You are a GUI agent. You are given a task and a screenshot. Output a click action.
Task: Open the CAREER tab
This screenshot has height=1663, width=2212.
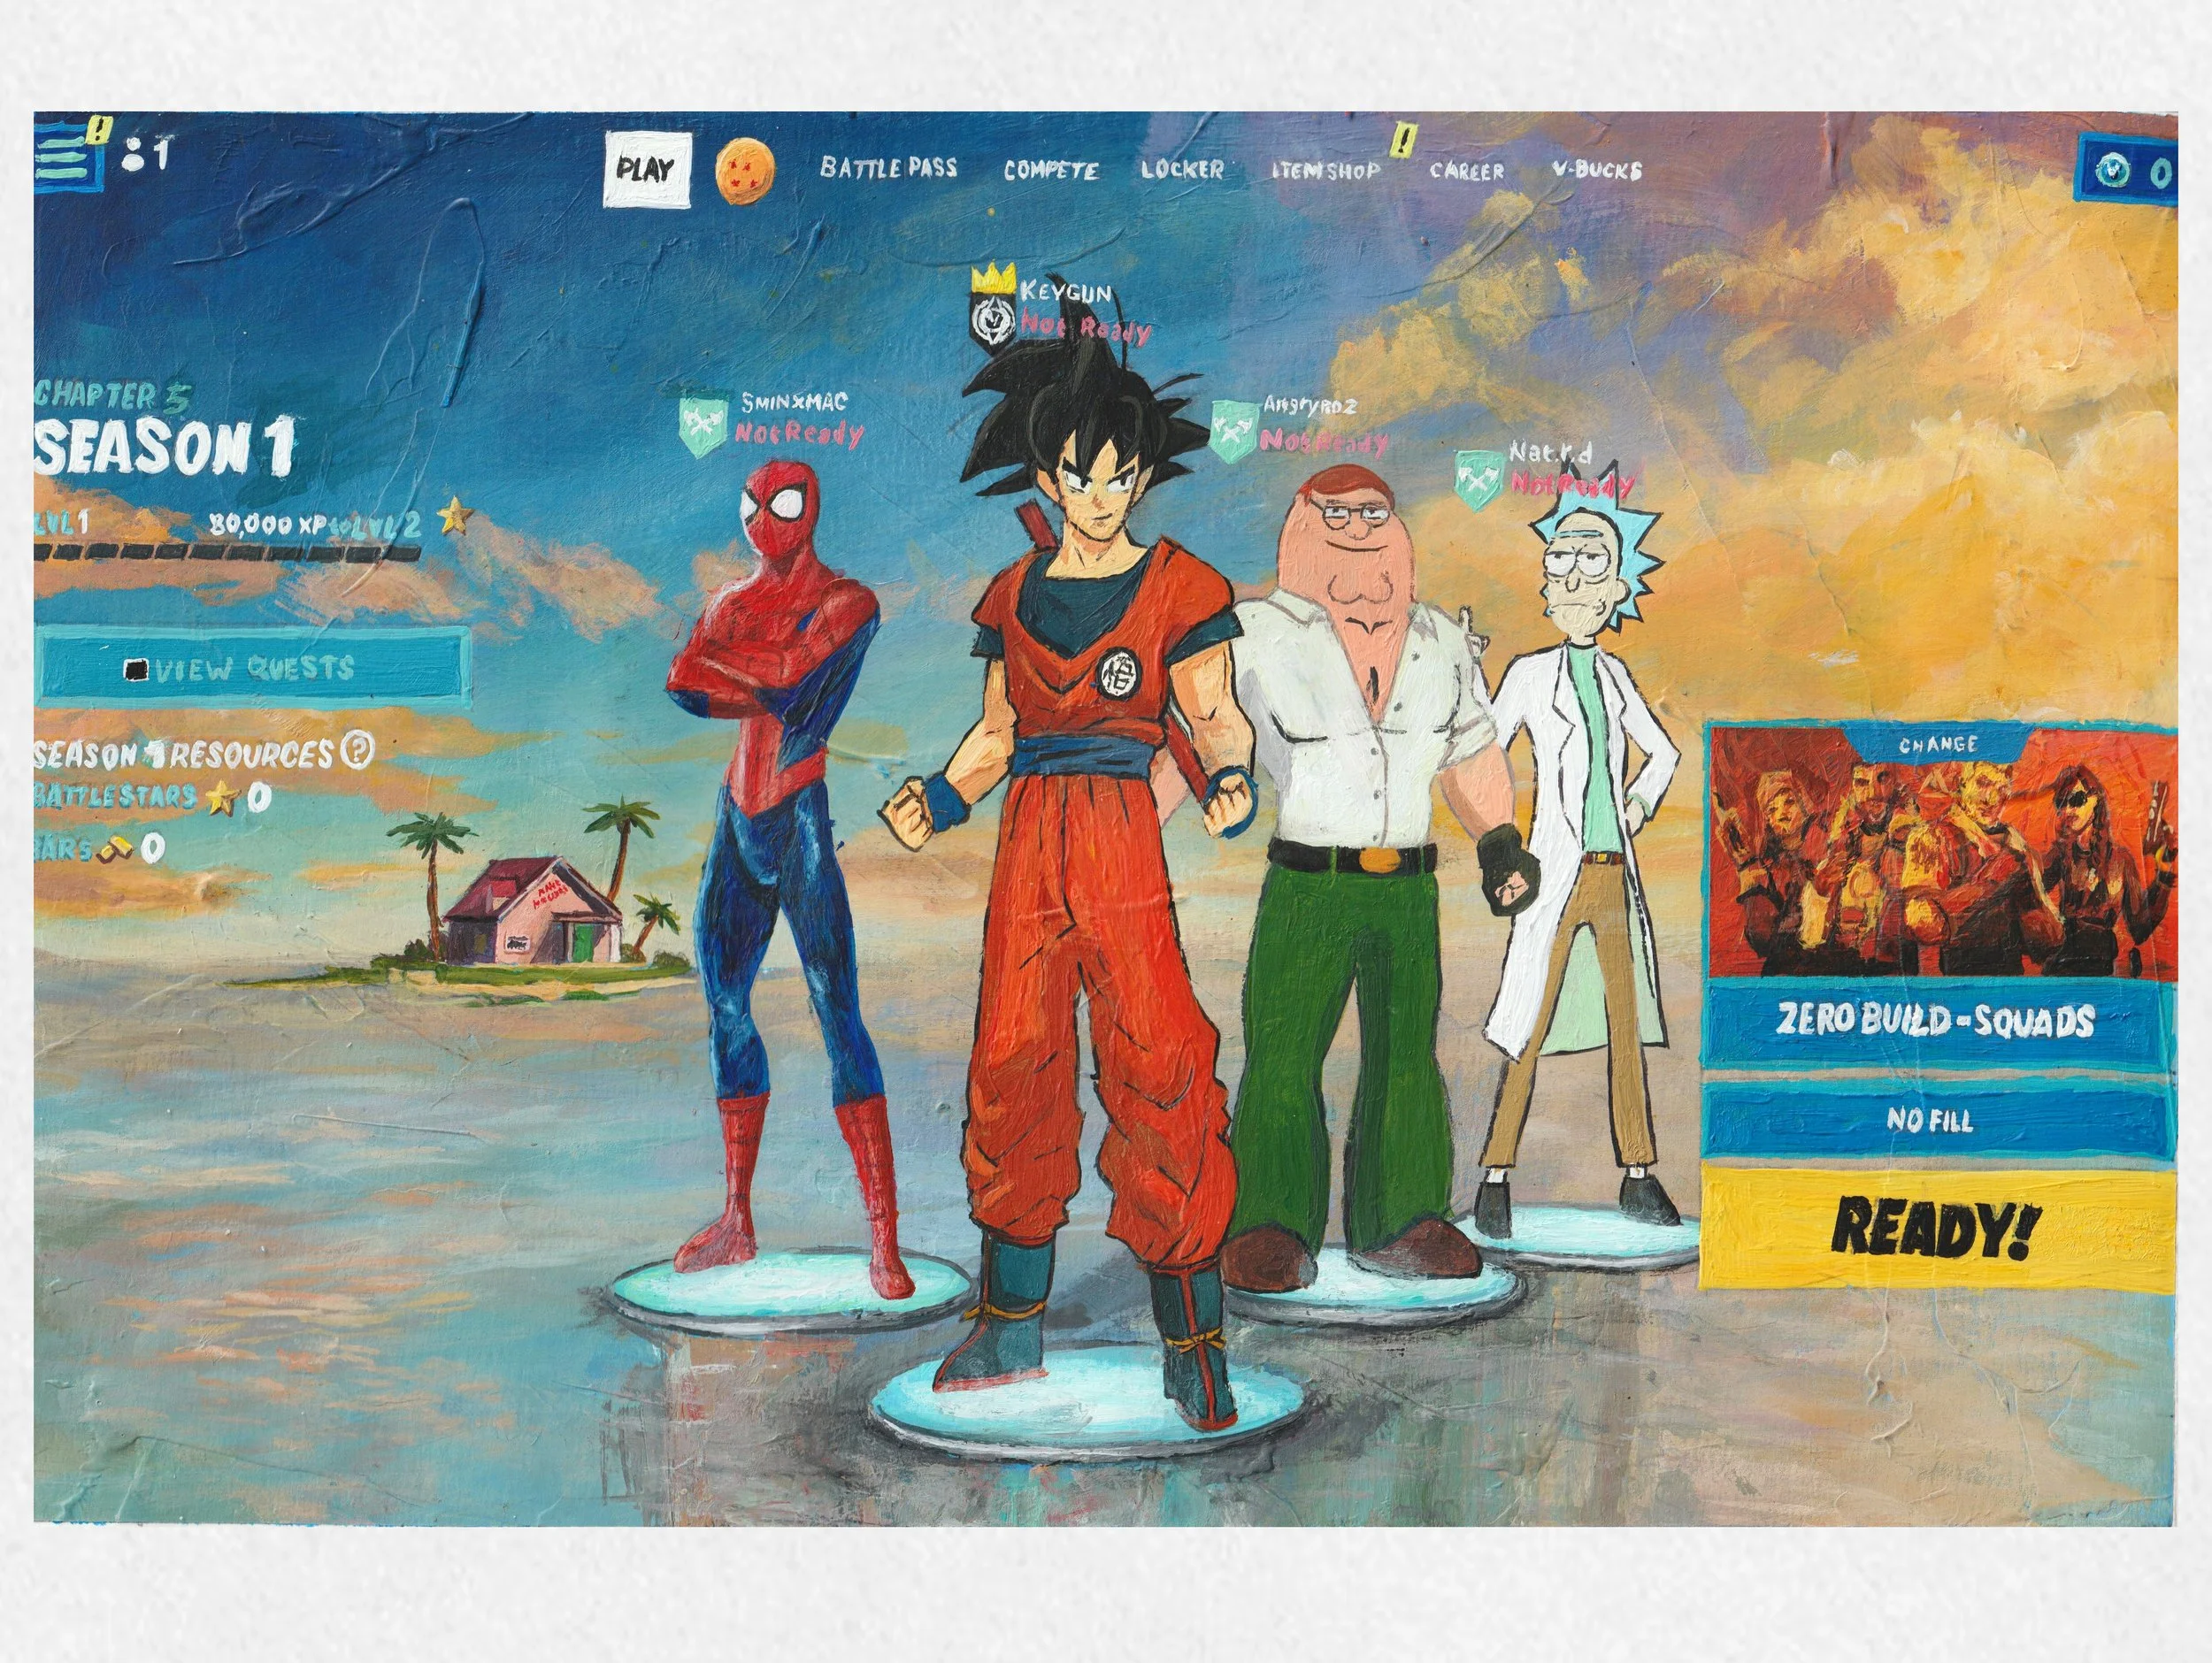point(1467,171)
